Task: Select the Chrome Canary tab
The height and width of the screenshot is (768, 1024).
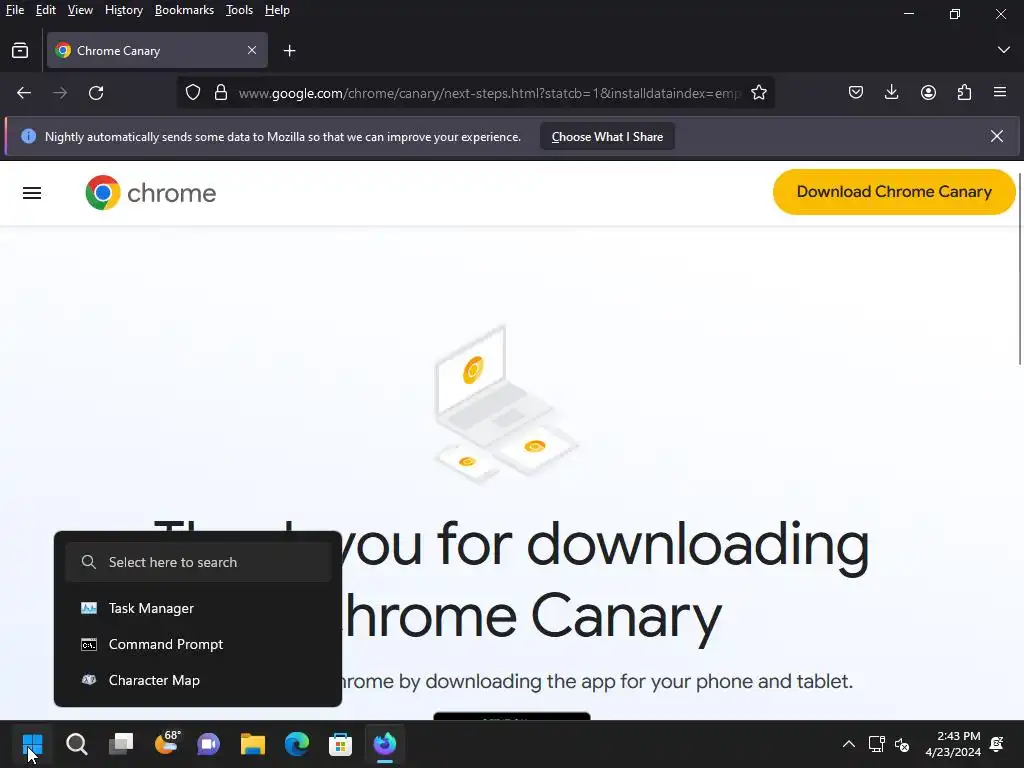Action: (157, 50)
